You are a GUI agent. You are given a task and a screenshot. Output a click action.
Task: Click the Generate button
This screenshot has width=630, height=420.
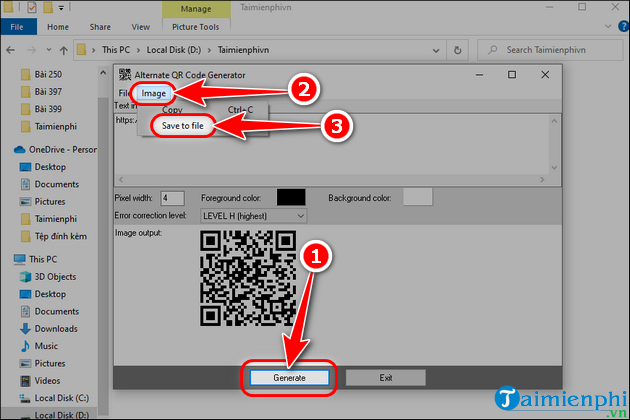pos(289,377)
